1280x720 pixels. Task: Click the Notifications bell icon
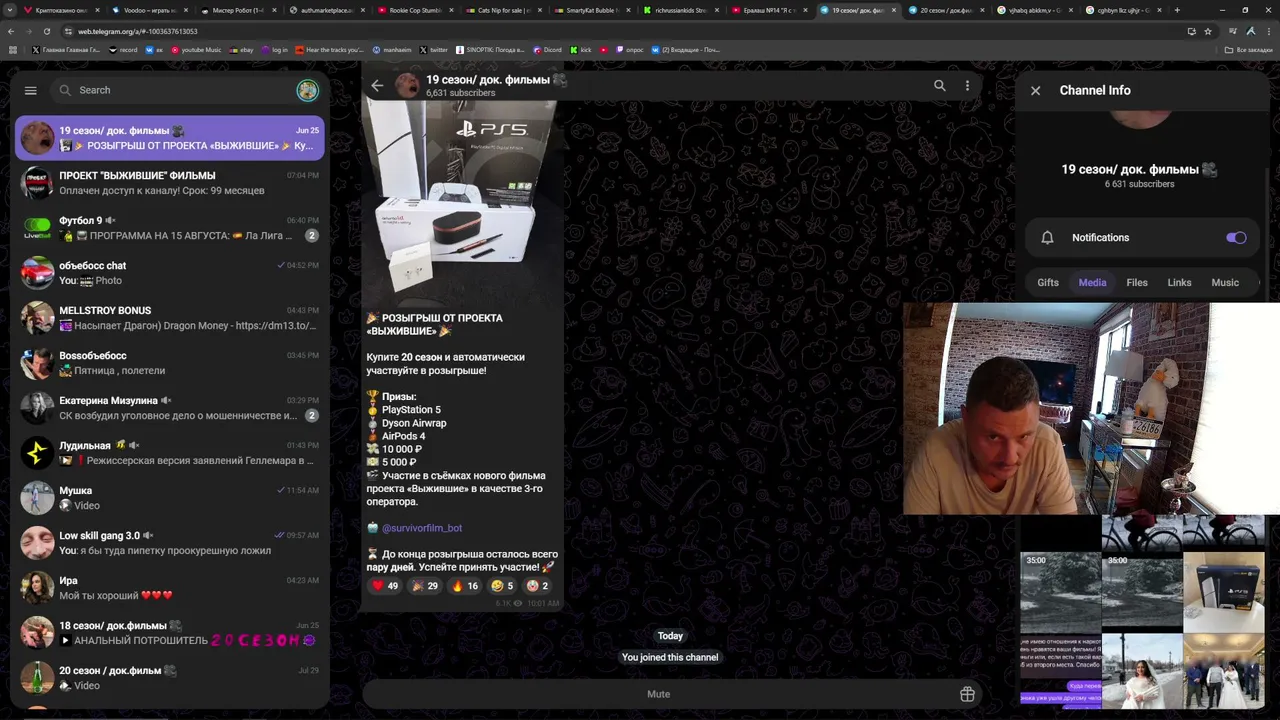pos(1047,238)
